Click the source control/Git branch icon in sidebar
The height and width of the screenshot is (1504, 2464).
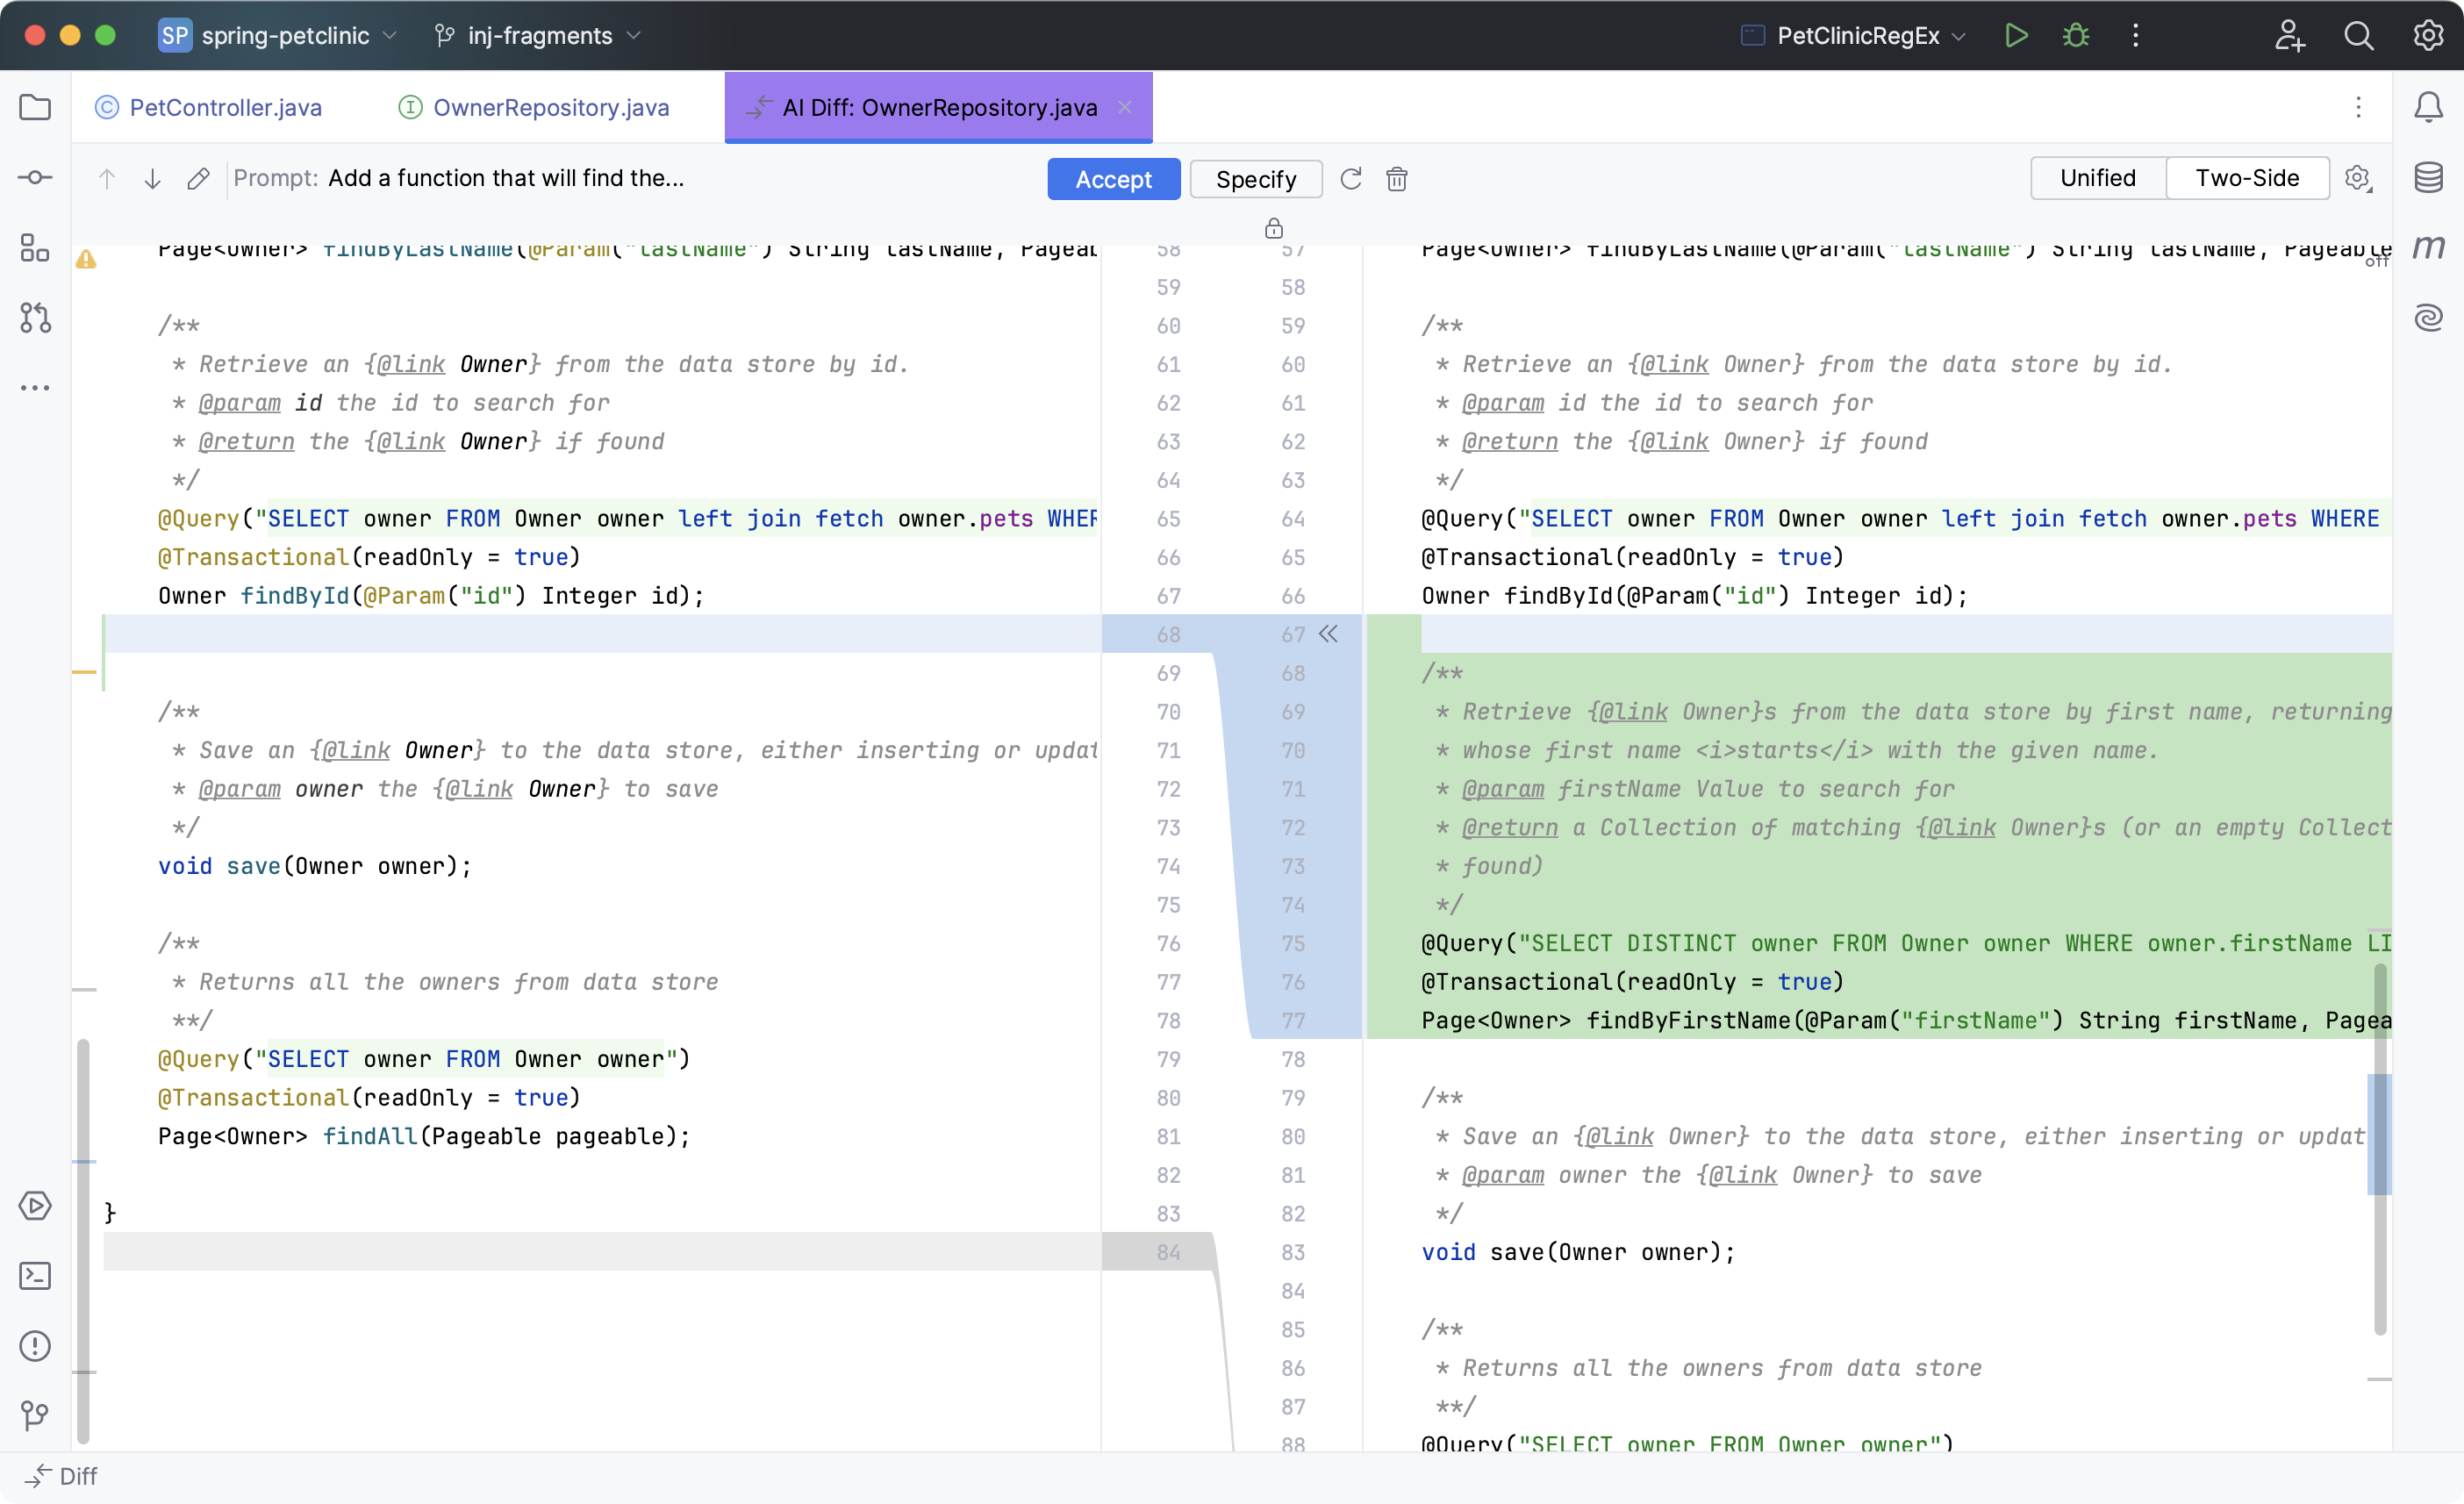click(37, 319)
